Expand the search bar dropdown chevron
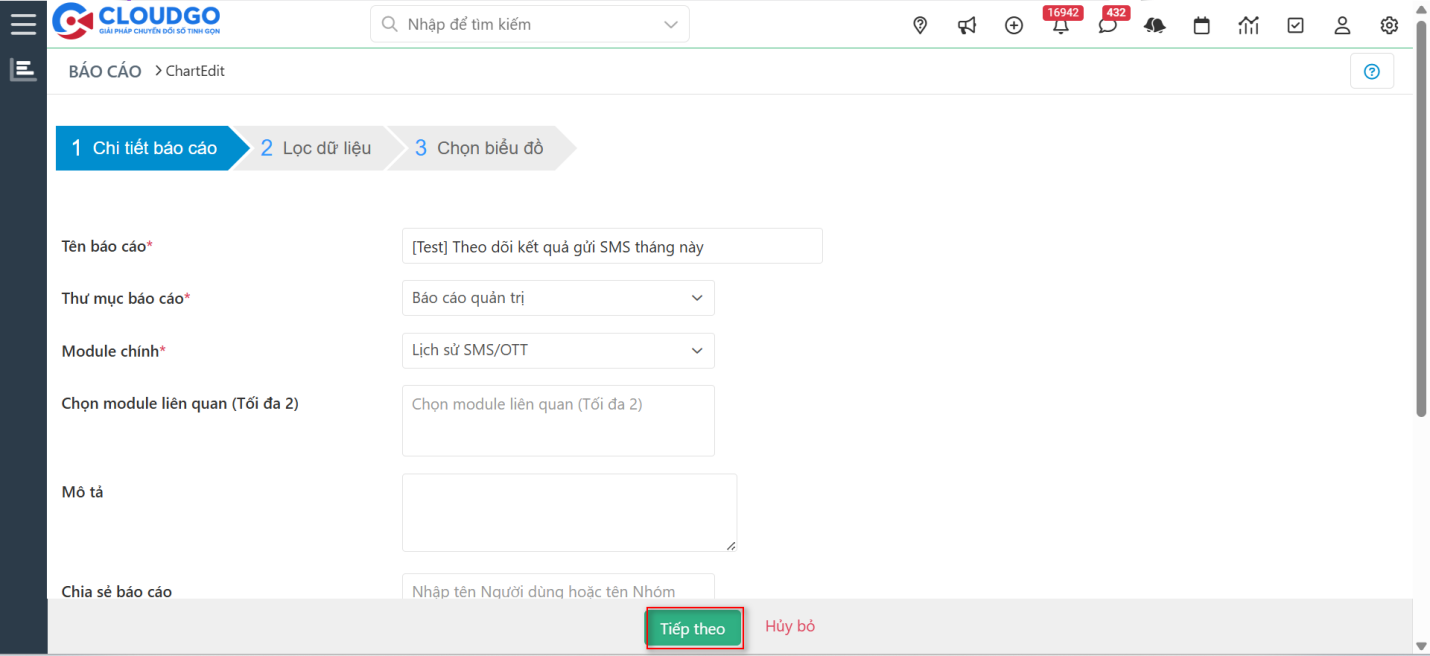Screen dimensions: 1430x656 pos(670,23)
